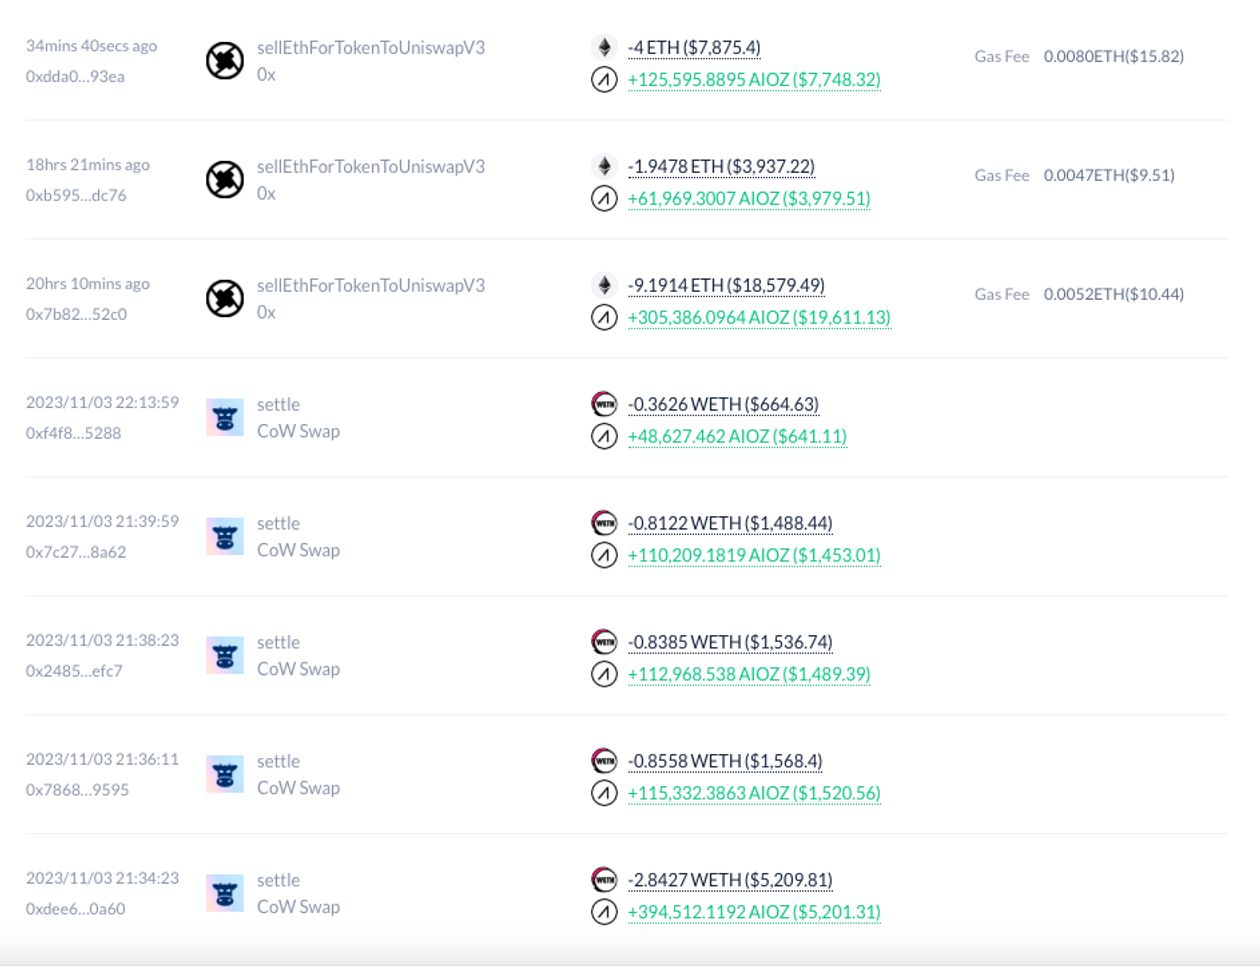
Task: Click the ETH token icon next to -4 ETH
Action: [604, 47]
